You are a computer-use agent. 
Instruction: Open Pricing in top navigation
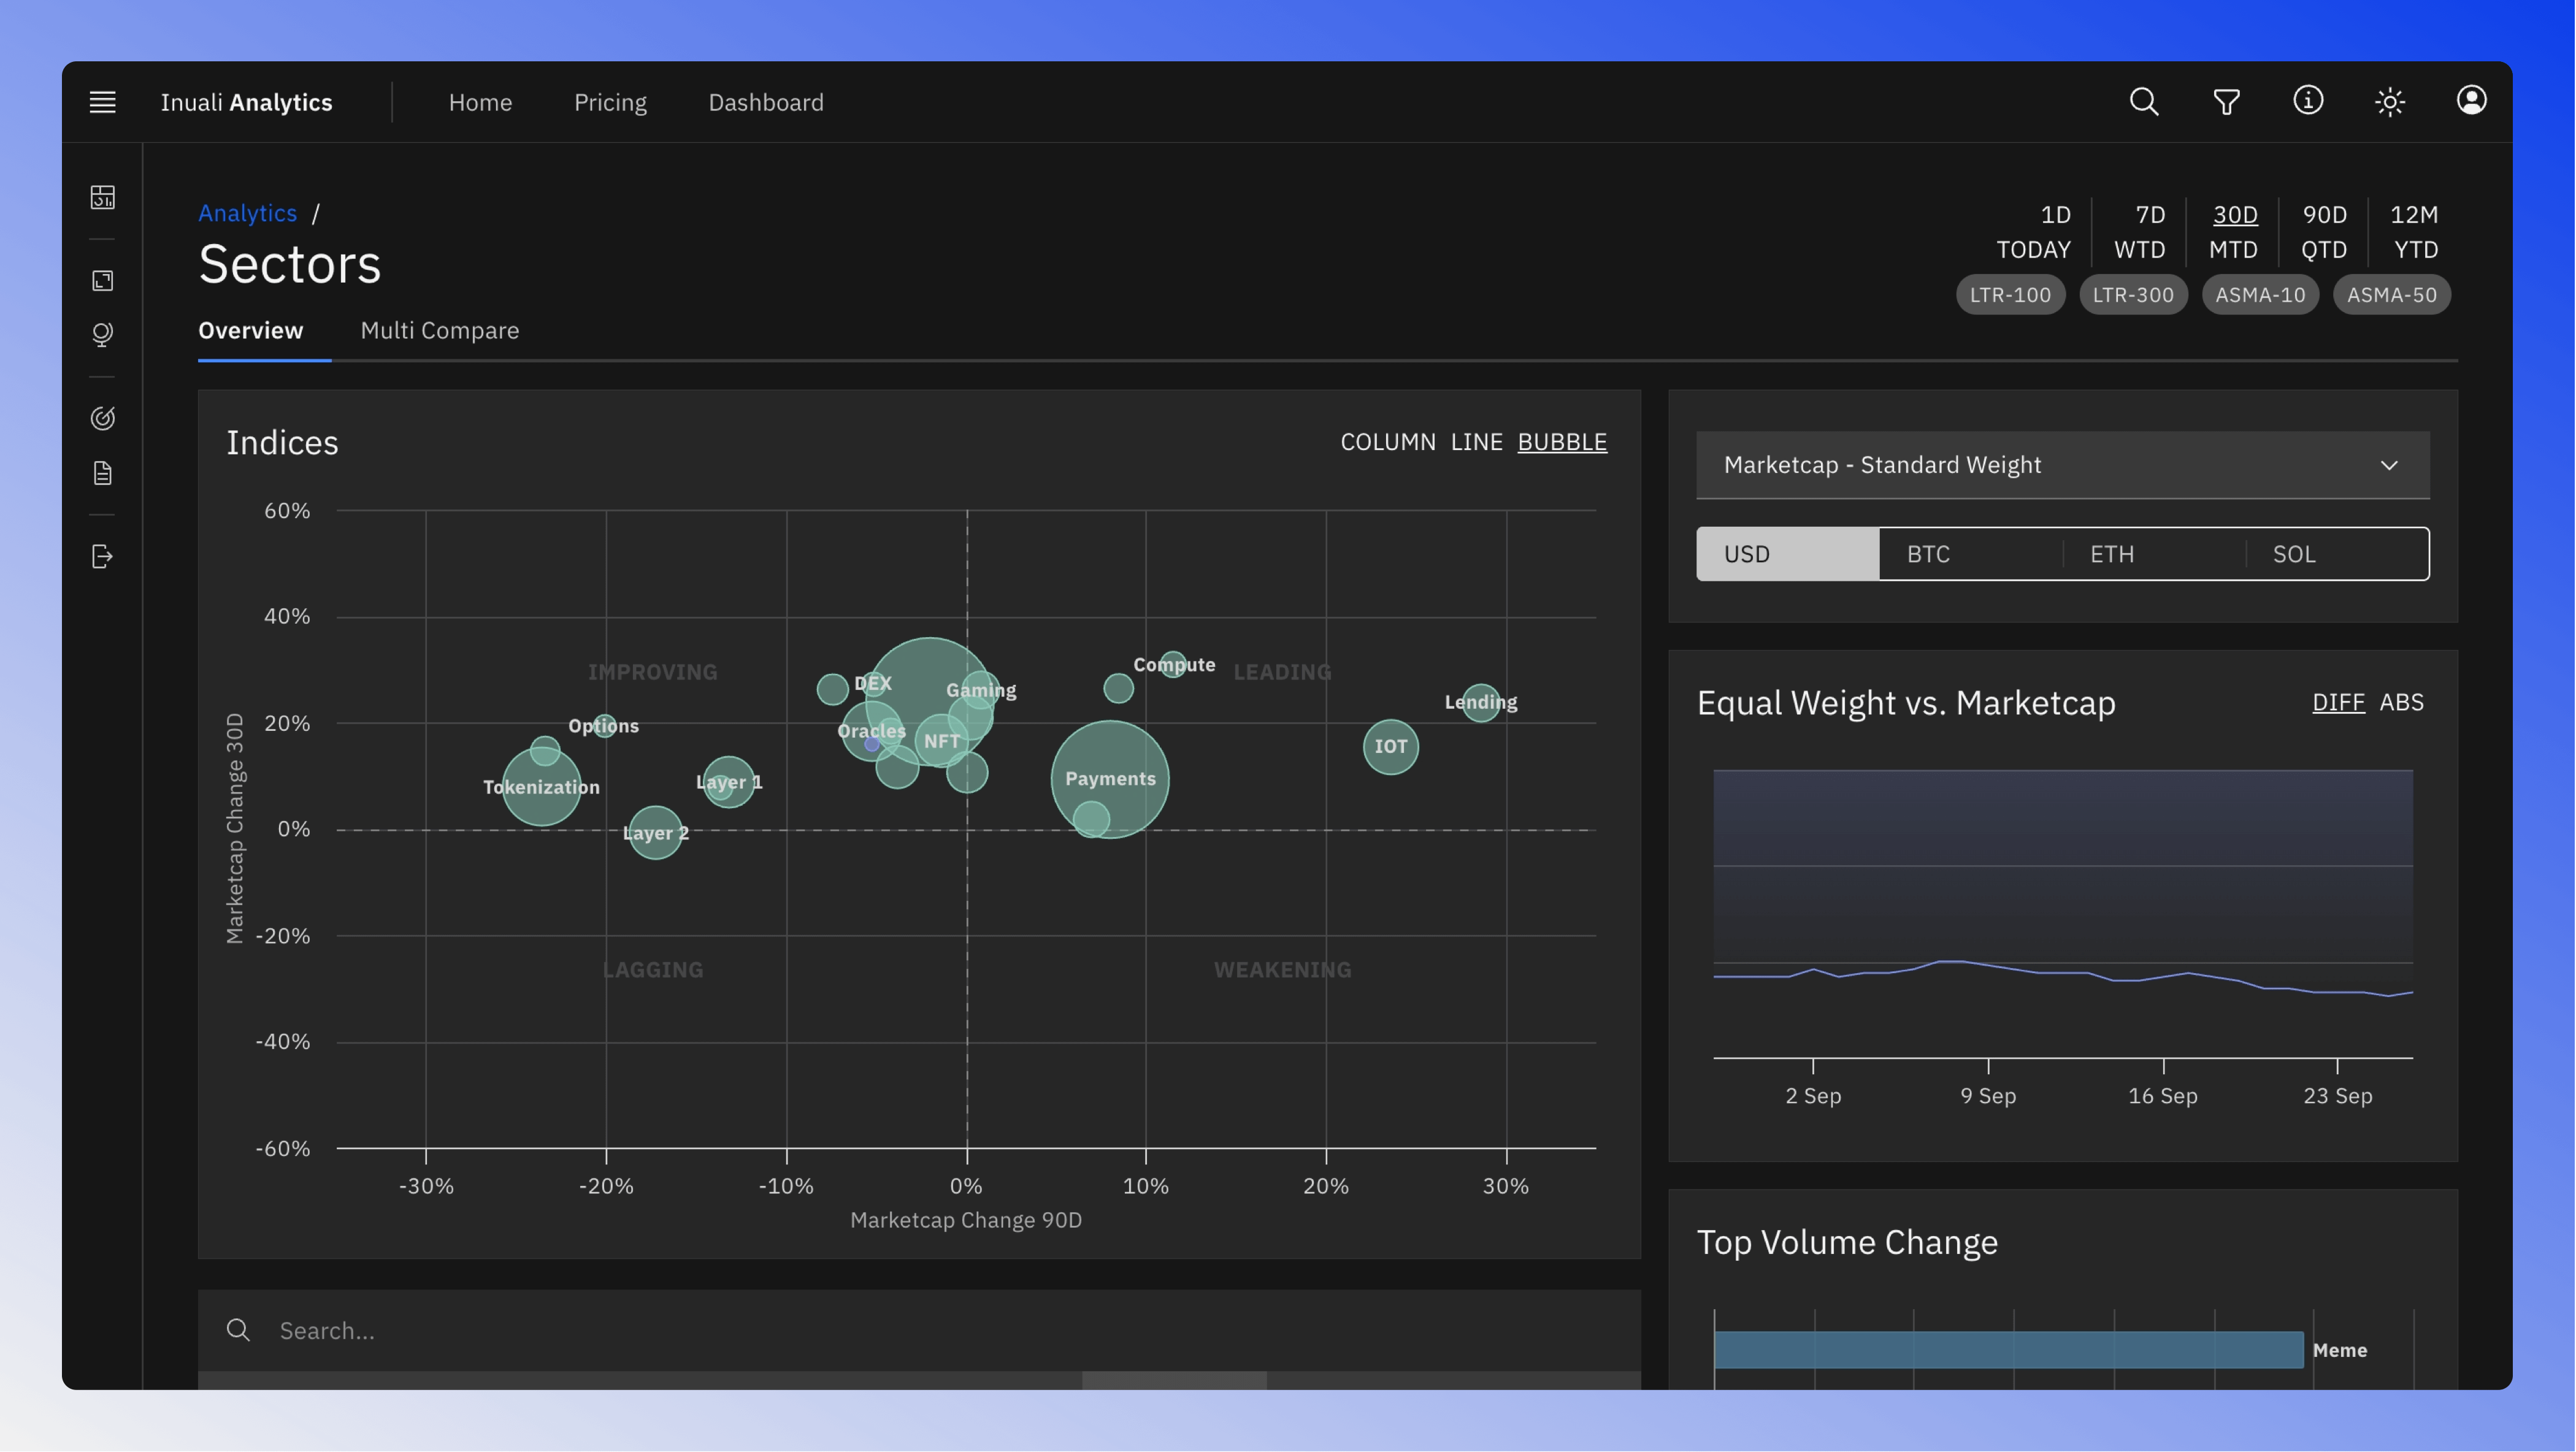[610, 102]
